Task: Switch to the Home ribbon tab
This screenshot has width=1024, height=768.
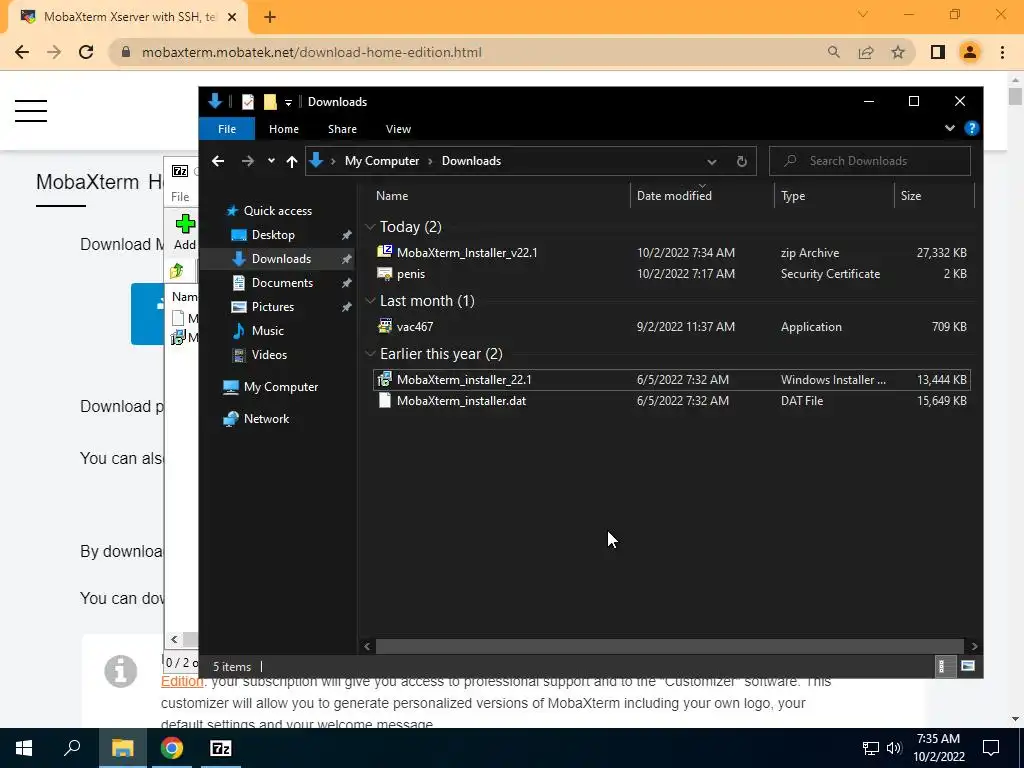Action: [283, 129]
